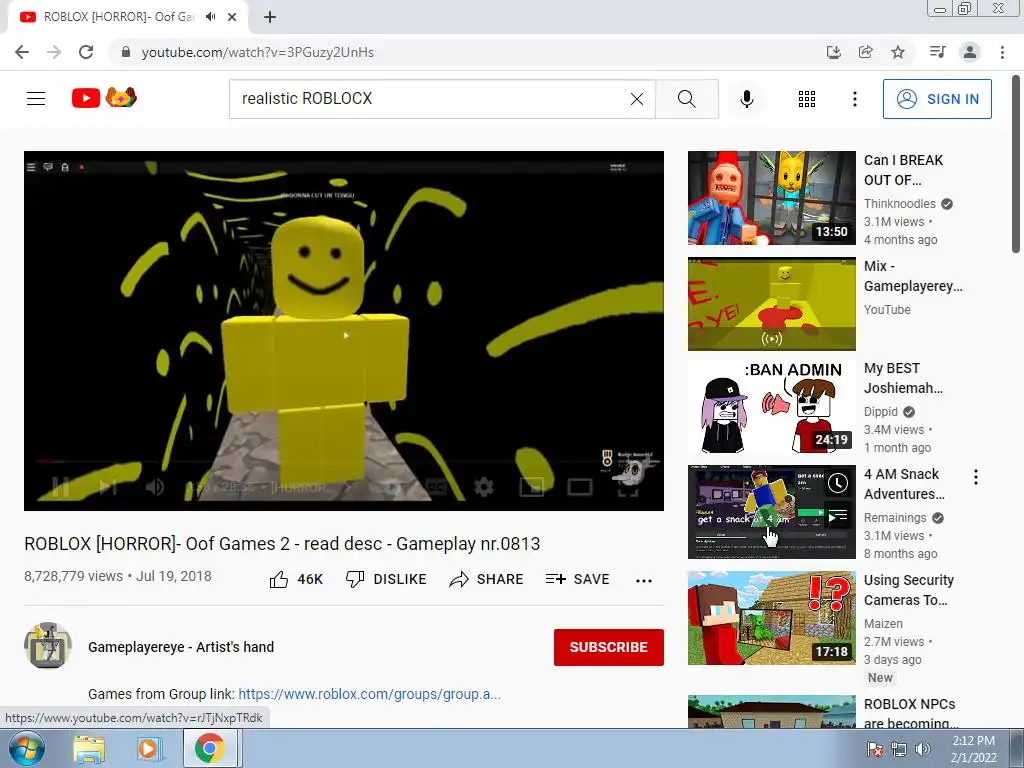Screen dimensions: 1024x768
Task: View site info via padlock icon
Action: pos(126,52)
